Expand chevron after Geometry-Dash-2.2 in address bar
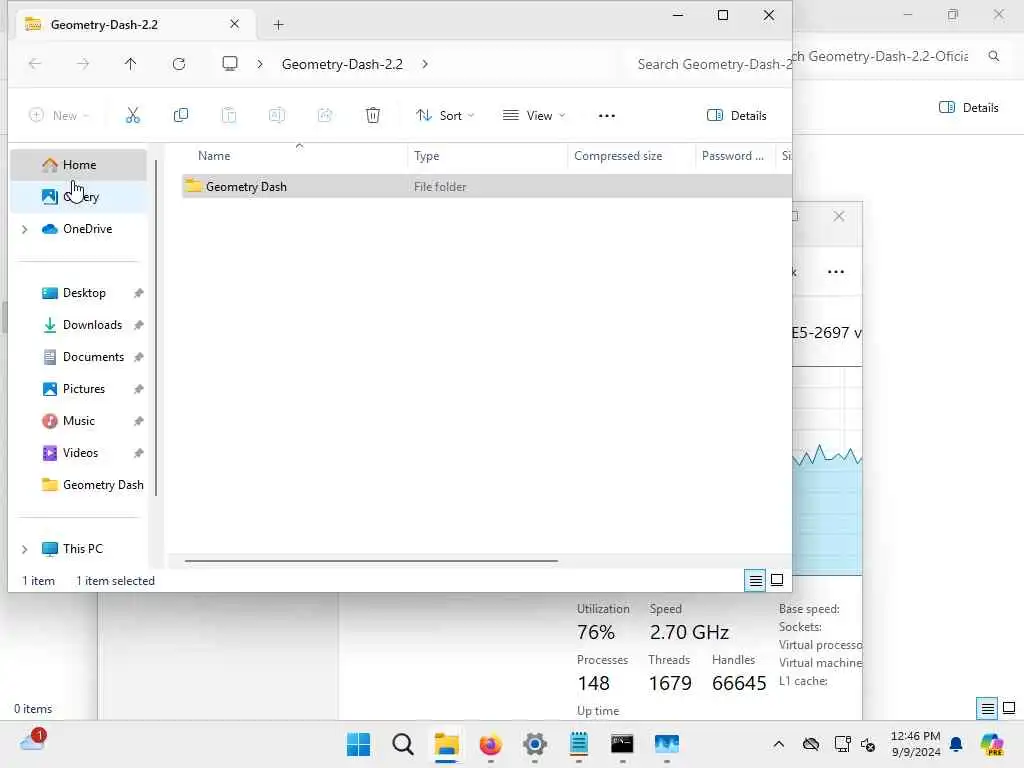This screenshot has height=768, width=1024. (x=425, y=64)
